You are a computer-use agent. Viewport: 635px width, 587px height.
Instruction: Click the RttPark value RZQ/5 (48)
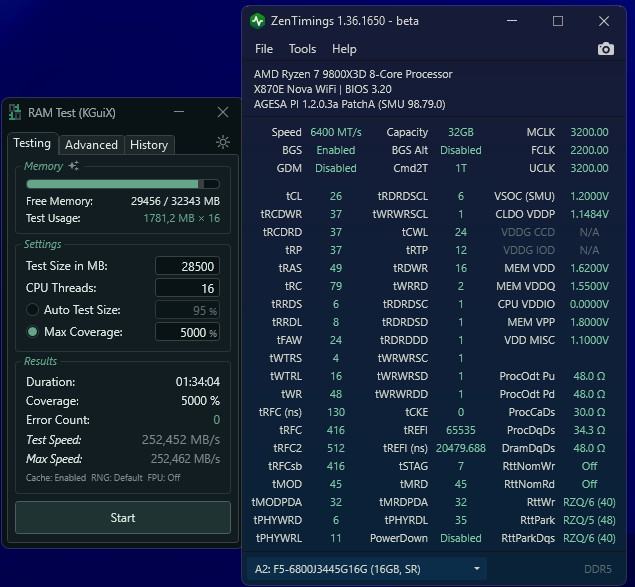(x=589, y=520)
